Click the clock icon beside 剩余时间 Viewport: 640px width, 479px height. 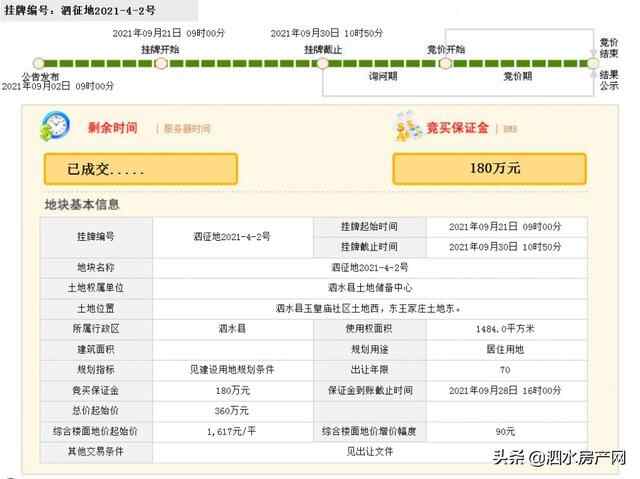click(55, 126)
